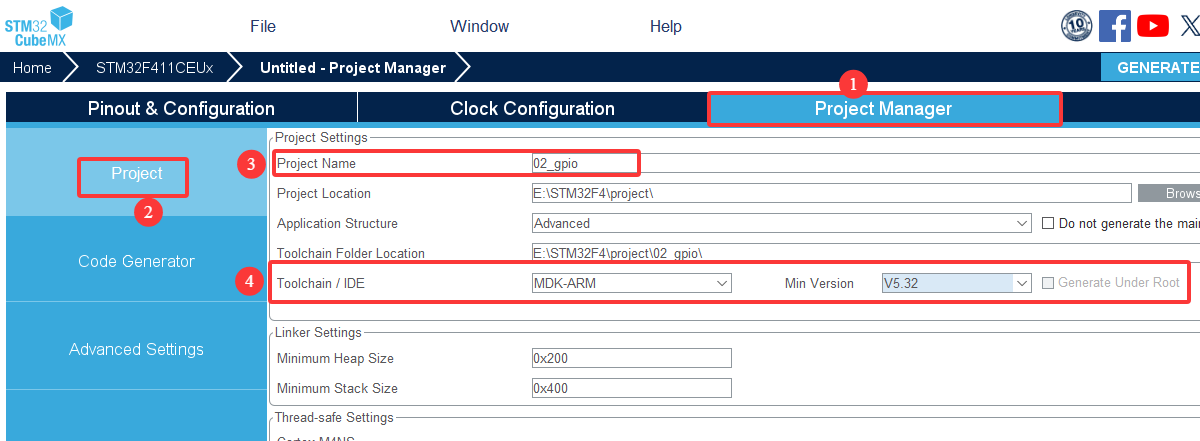Edit Minimum Heap Size field 0x200
This screenshot has height=441, width=1200.
tap(632, 358)
